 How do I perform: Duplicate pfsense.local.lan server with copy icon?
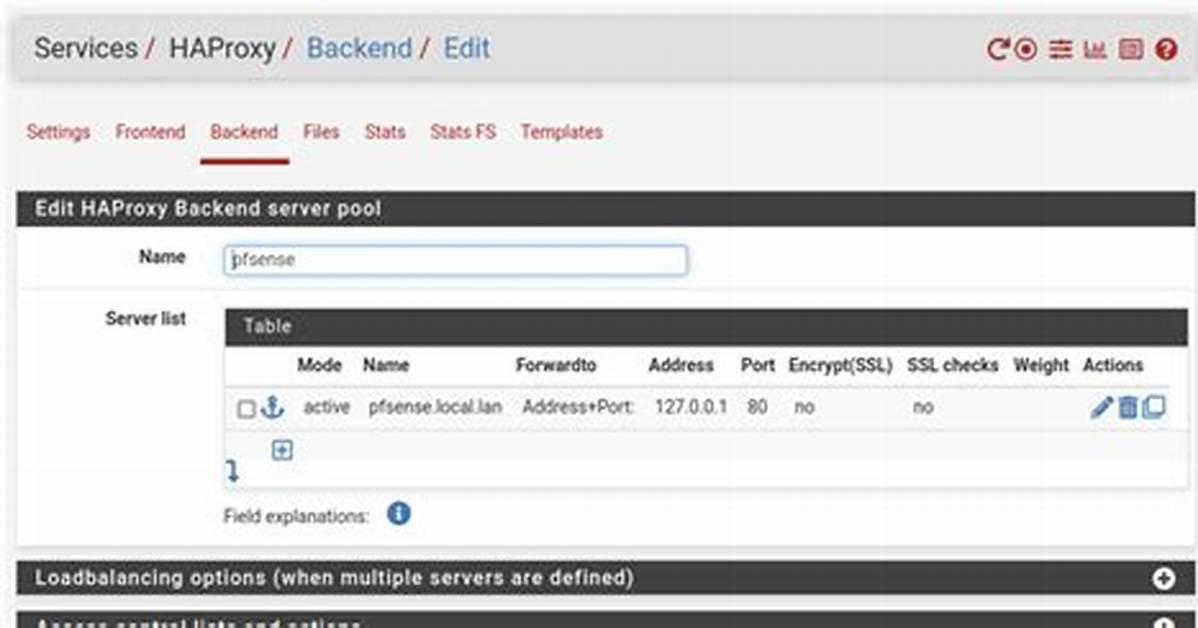1154,407
